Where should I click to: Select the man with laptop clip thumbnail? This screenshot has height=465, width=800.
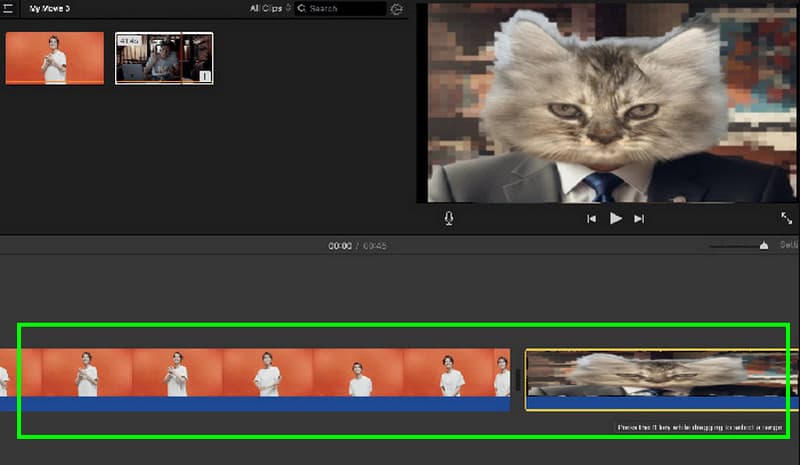pos(164,58)
